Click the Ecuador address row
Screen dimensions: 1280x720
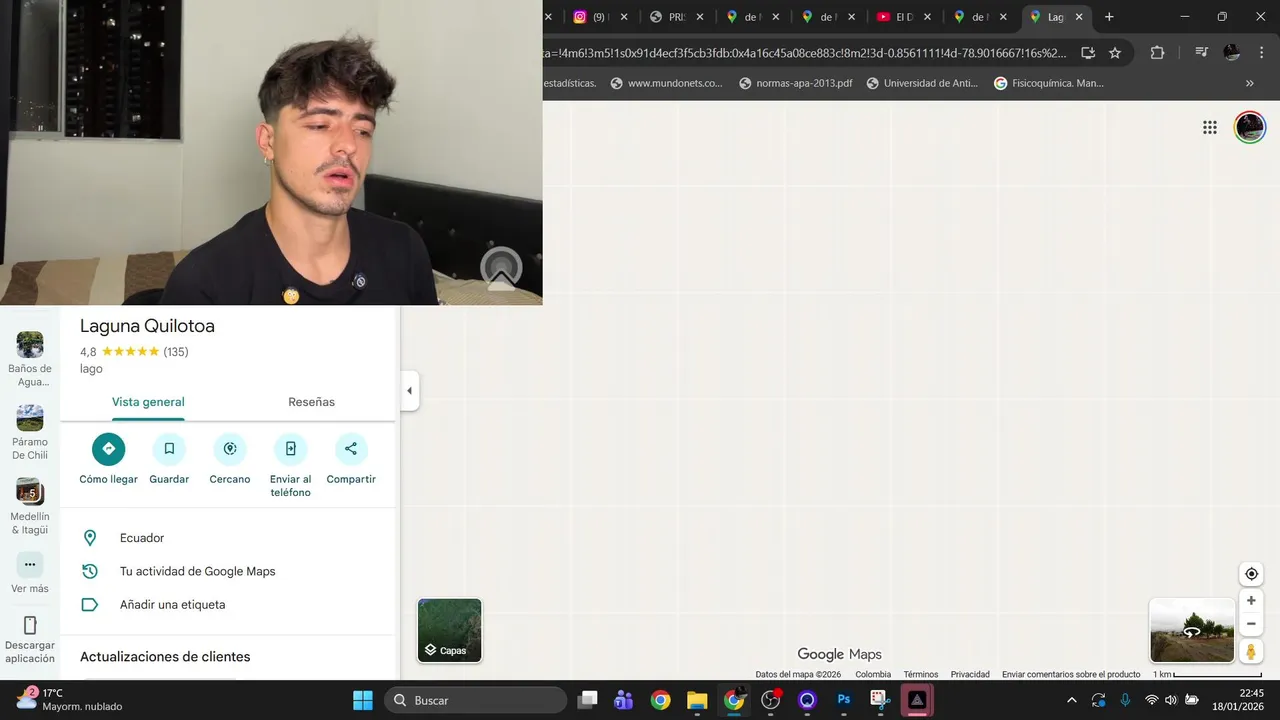pyautogui.click(x=228, y=538)
